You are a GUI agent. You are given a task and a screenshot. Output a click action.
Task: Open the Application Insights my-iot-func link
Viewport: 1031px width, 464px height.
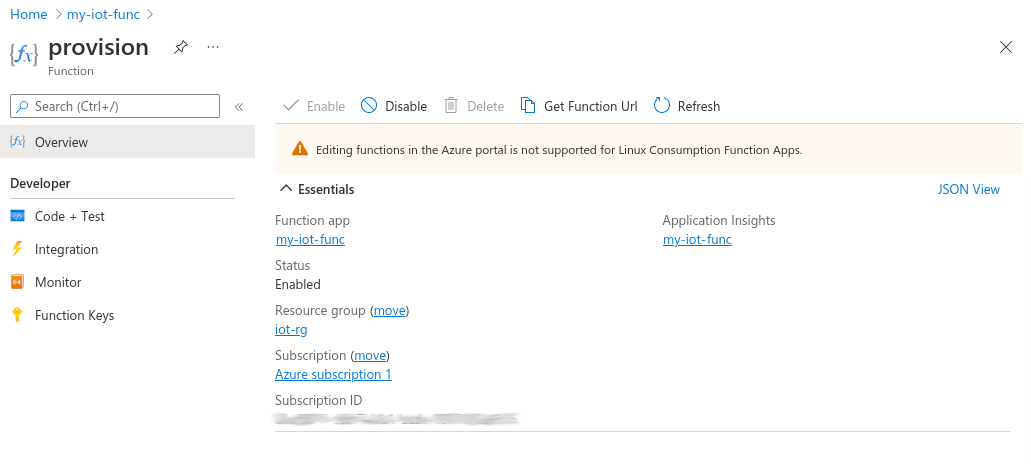click(x=697, y=239)
